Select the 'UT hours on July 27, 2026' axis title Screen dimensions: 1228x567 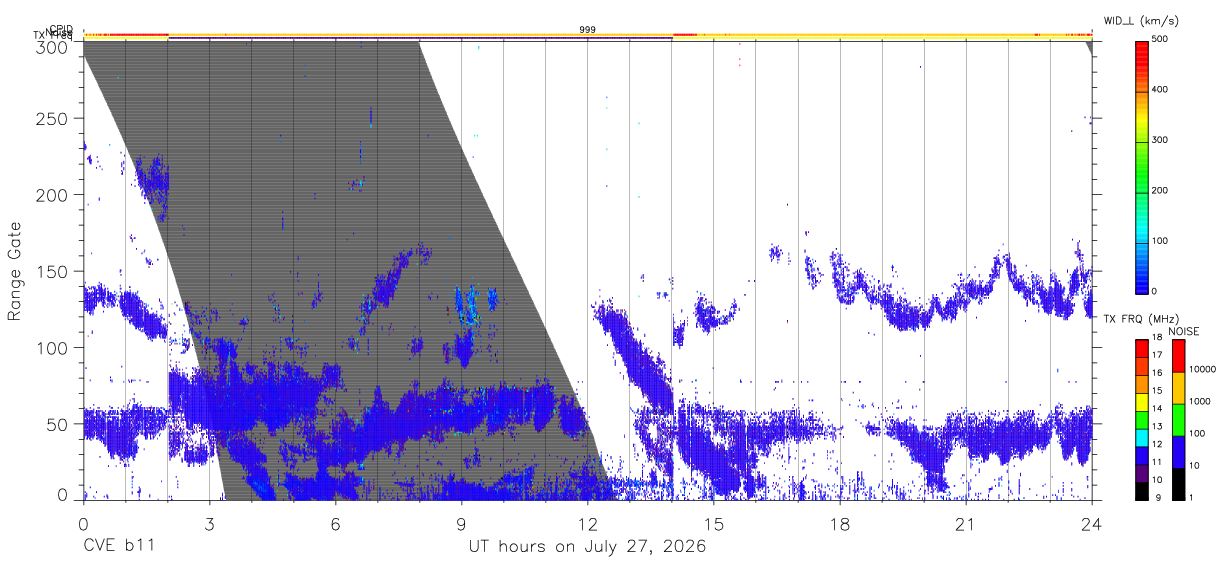[x=587, y=547]
